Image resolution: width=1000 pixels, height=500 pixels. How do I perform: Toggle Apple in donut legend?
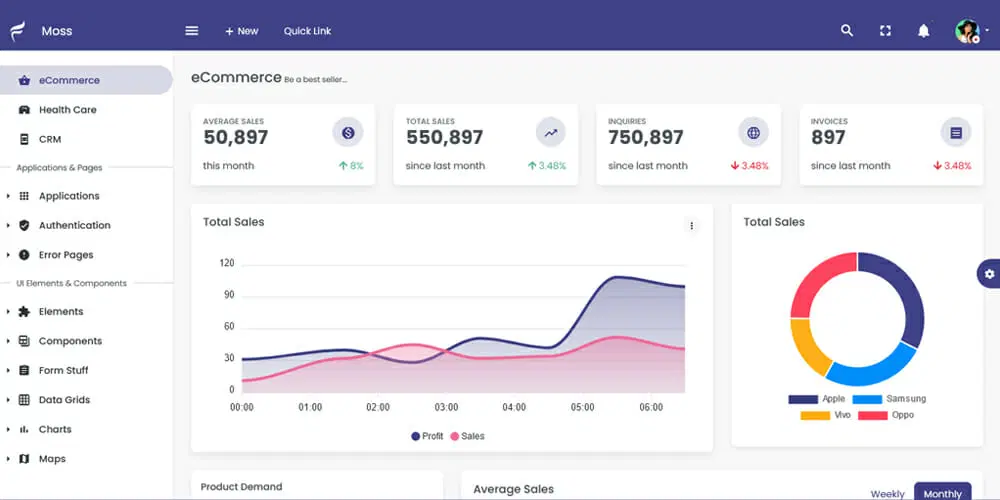[x=816, y=399]
